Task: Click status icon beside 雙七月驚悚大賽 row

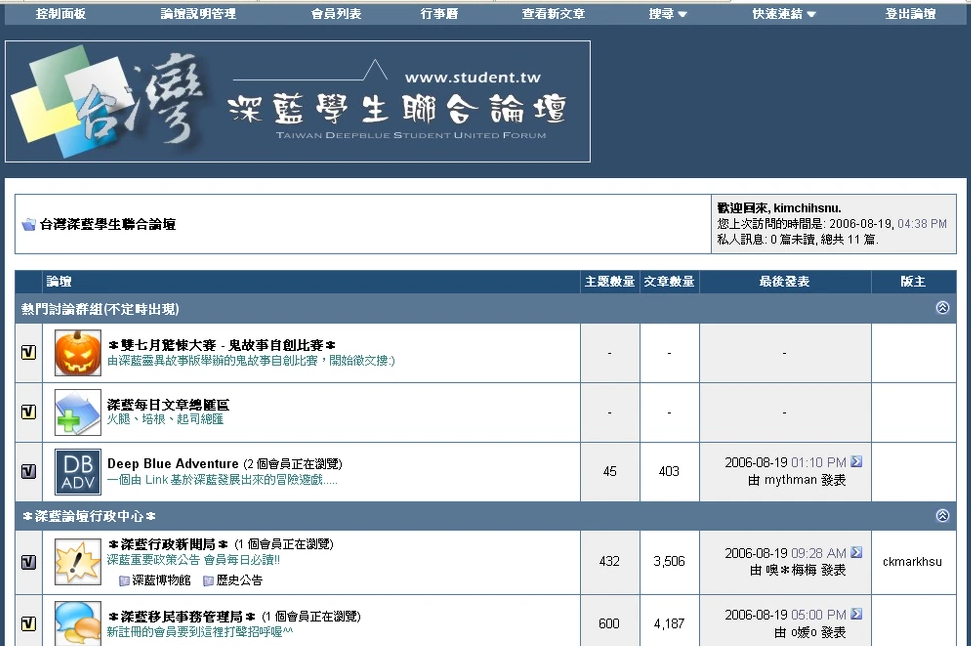Action: coord(29,353)
